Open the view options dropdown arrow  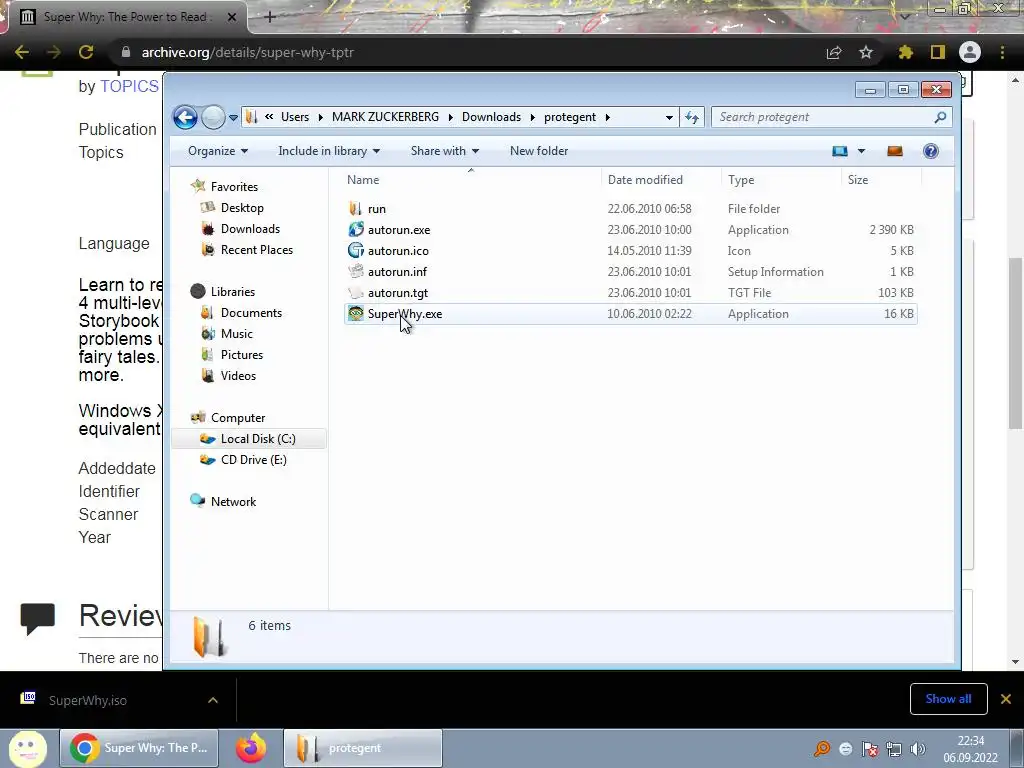861,151
